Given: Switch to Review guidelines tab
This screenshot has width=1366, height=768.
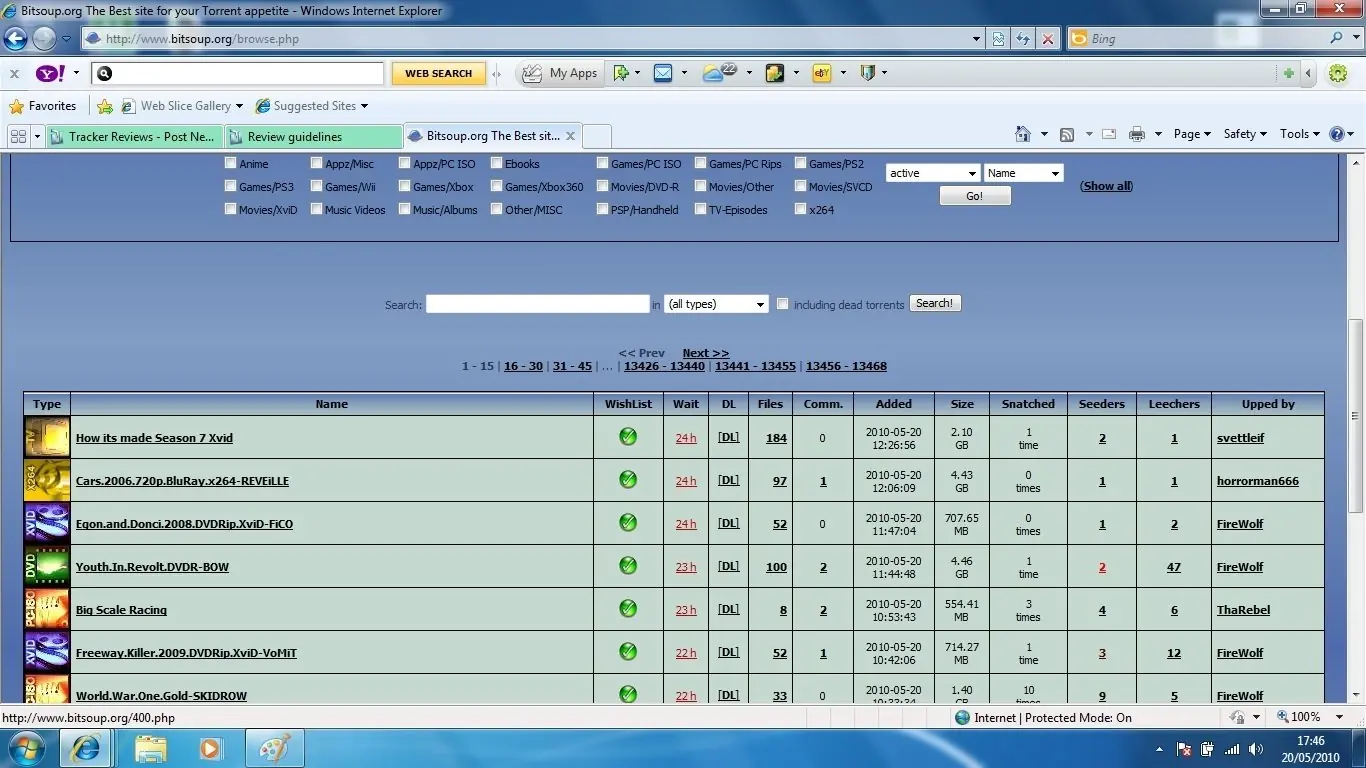Looking at the screenshot, I should [x=313, y=136].
